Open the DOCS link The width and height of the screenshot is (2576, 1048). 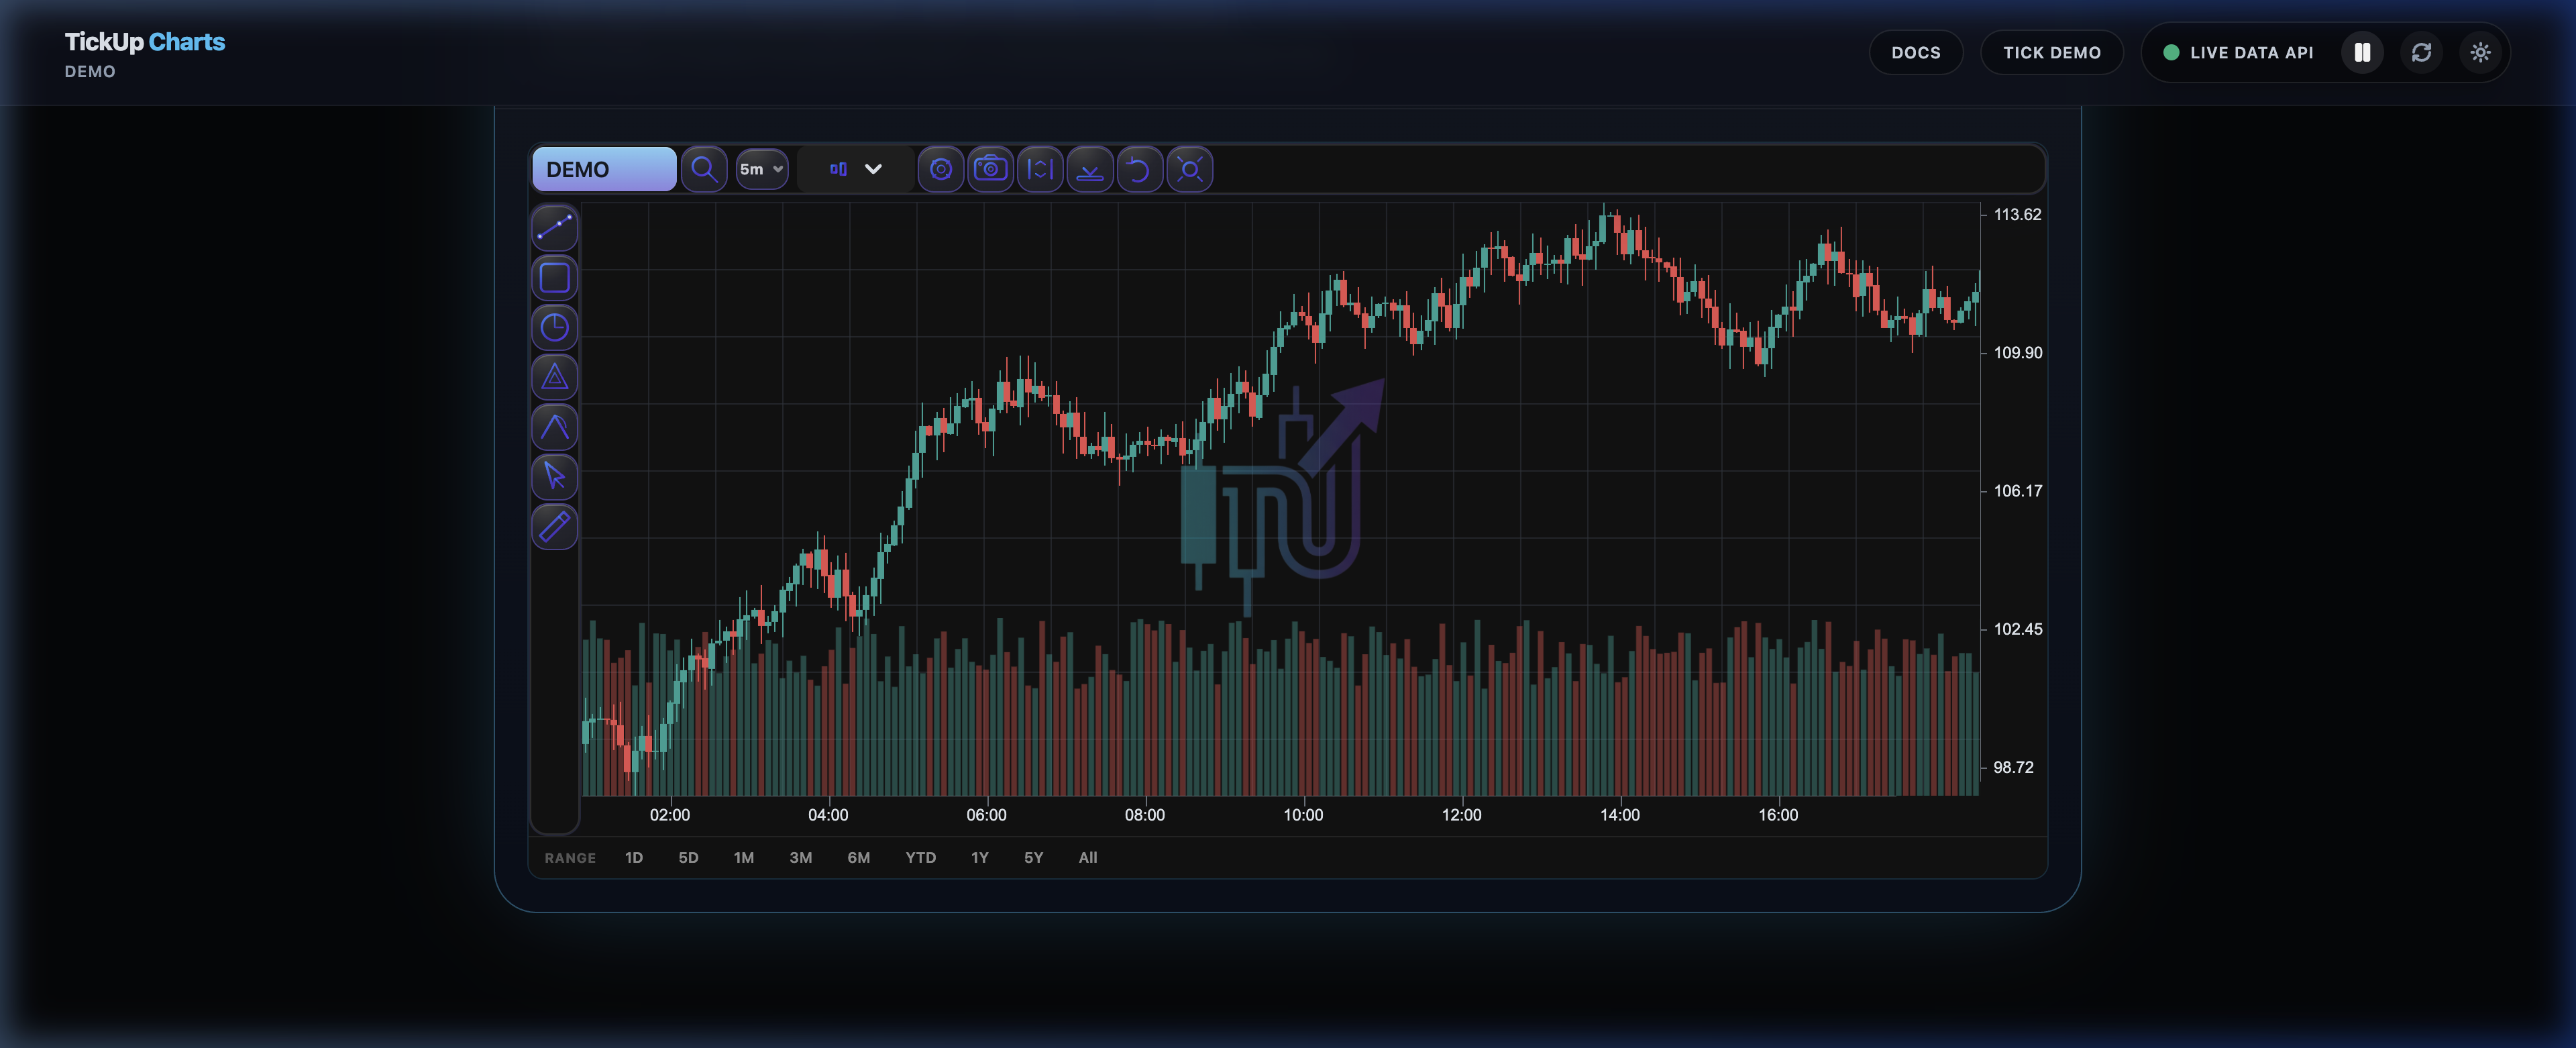(x=1915, y=53)
